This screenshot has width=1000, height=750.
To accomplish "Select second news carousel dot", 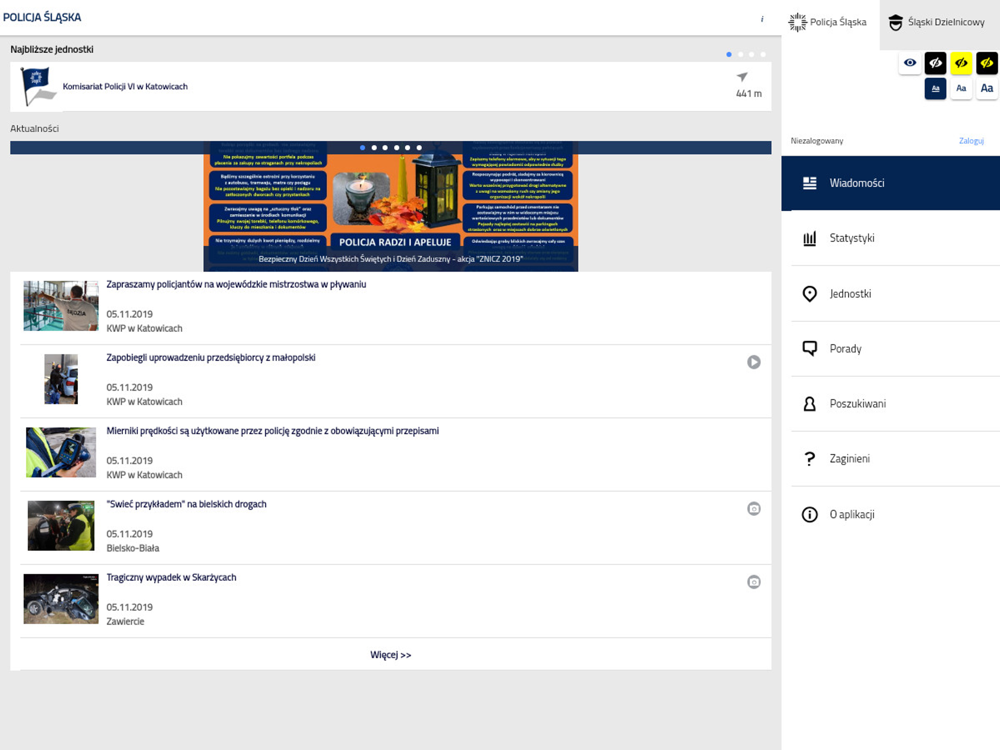I will coord(374,148).
